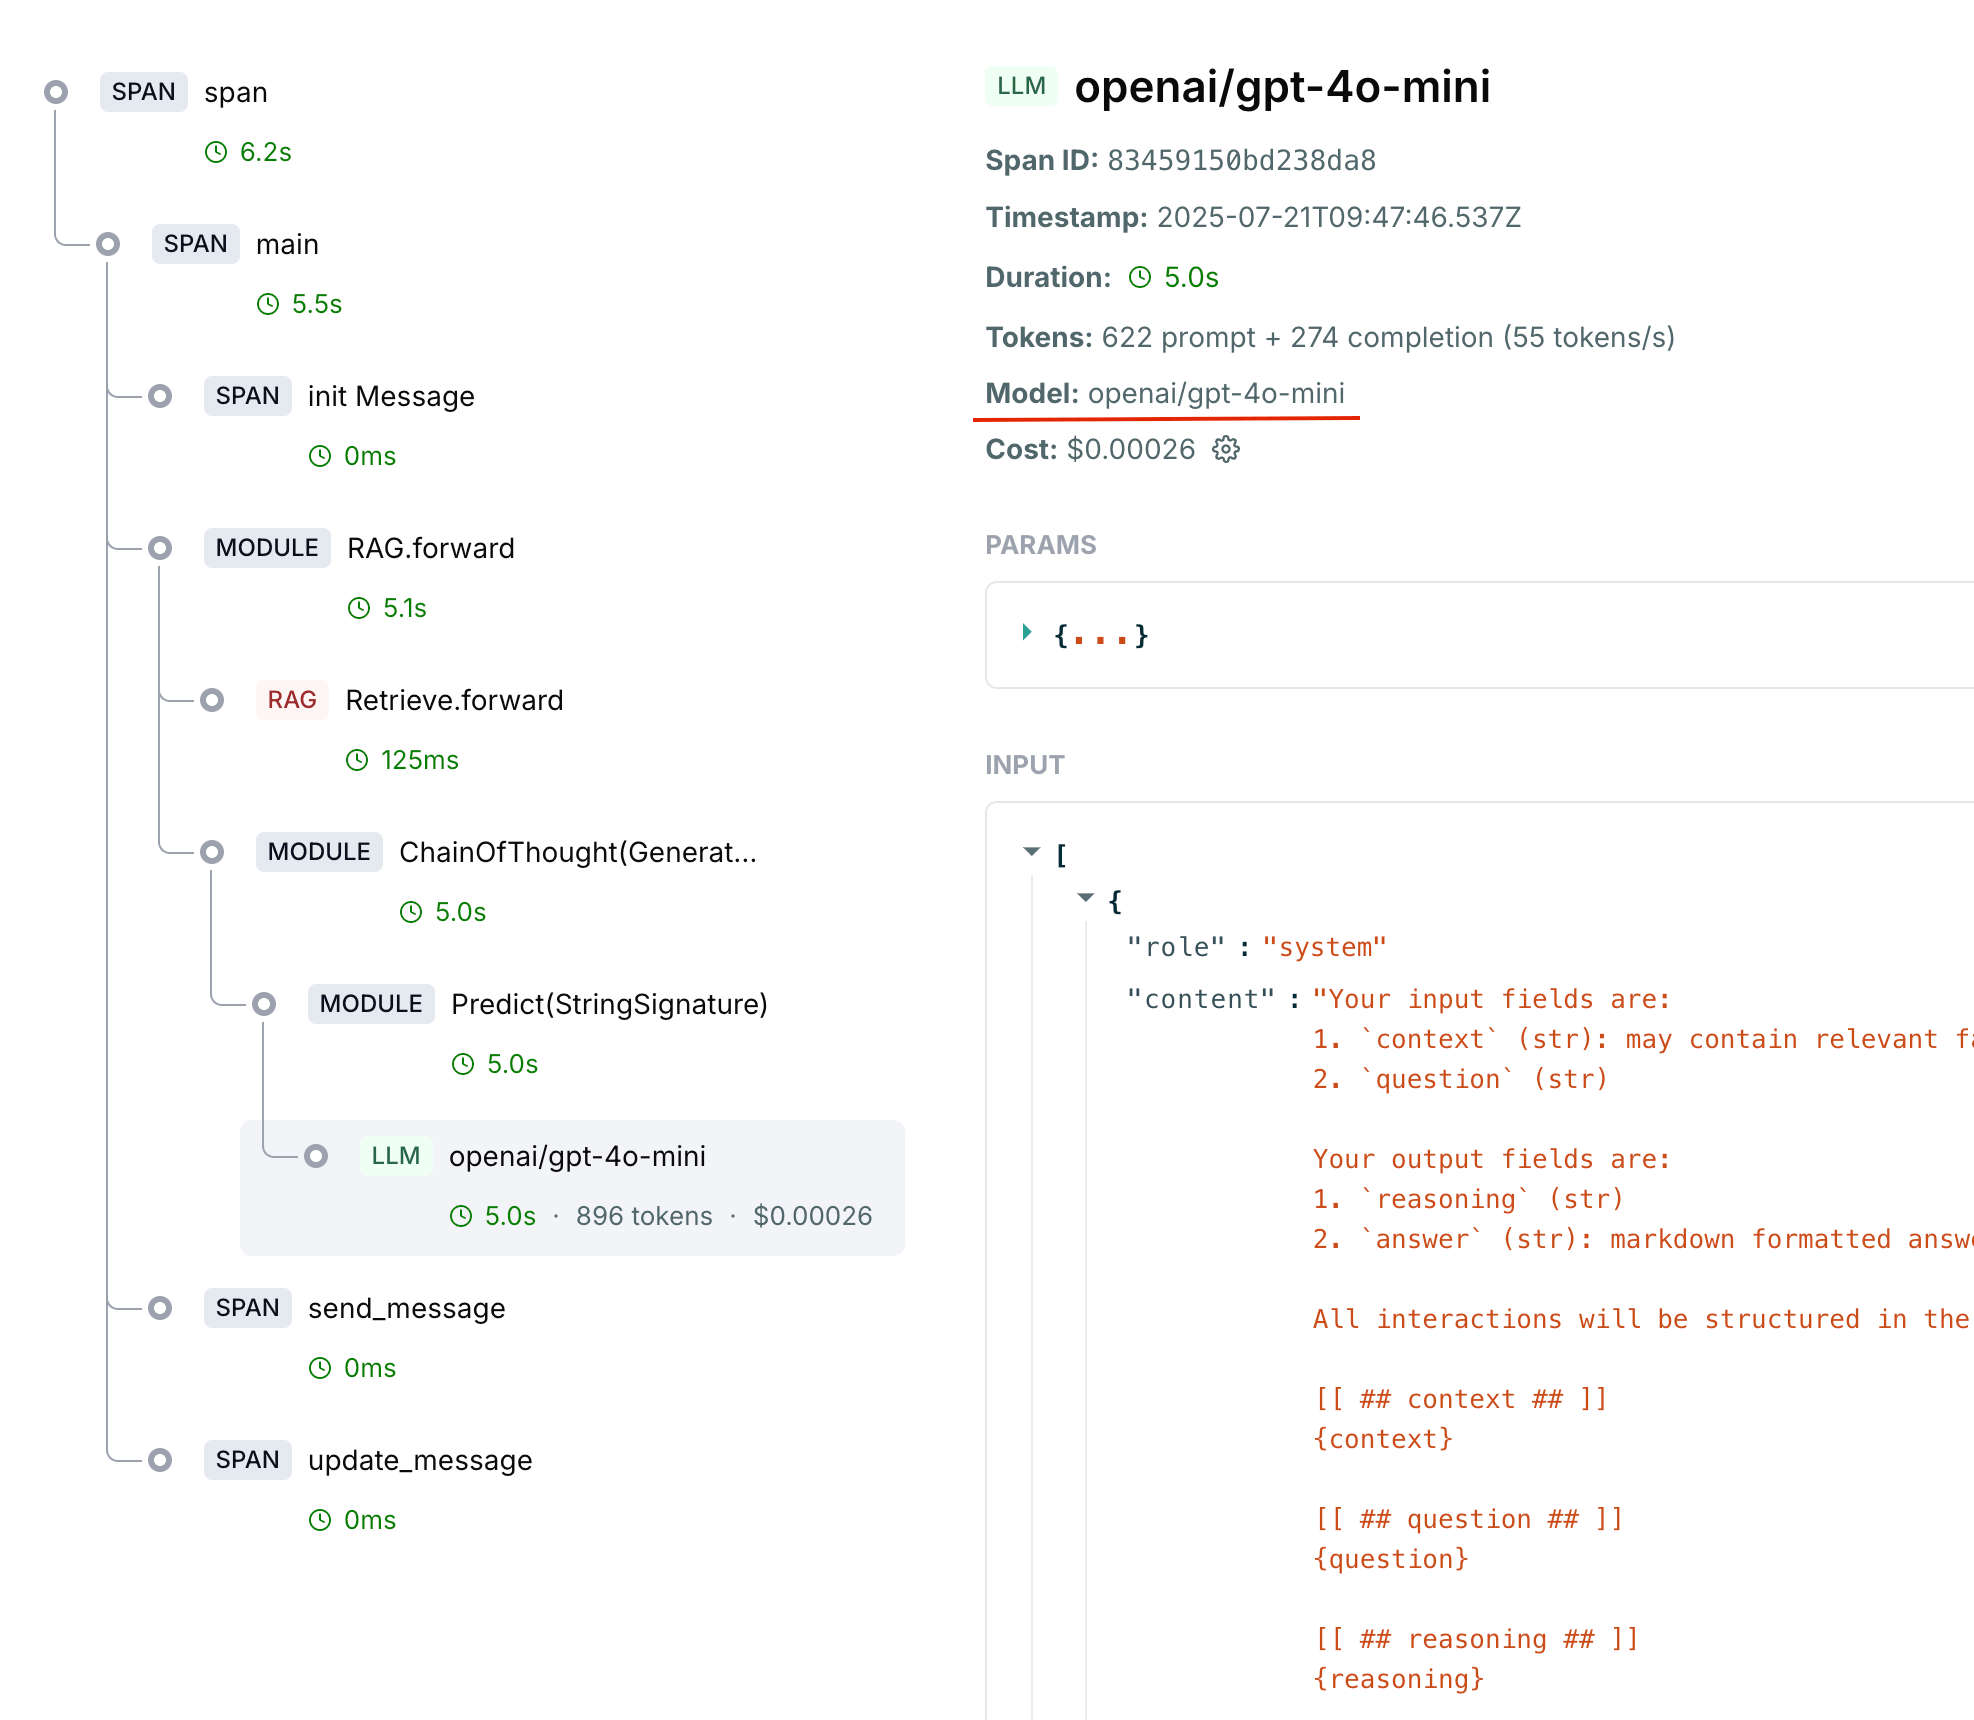
Task: Click the INPUT section label
Action: pyautogui.click(x=1025, y=765)
